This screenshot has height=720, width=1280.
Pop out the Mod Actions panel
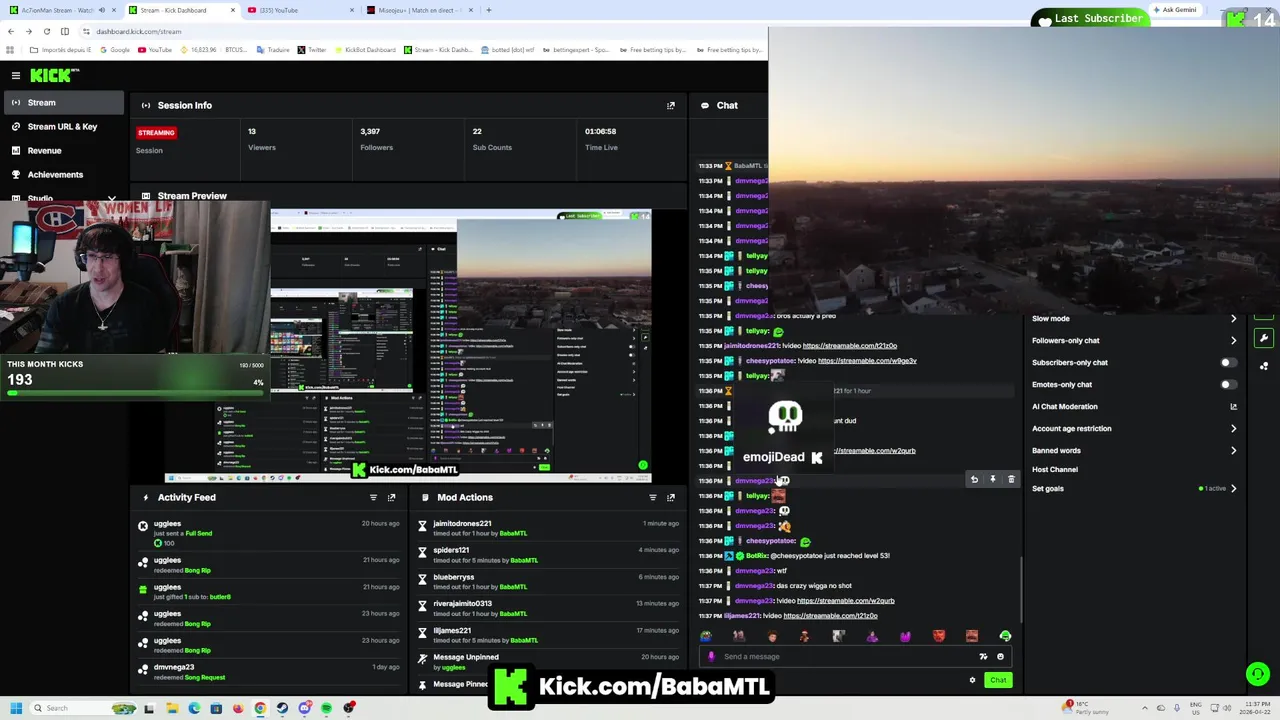(671, 497)
